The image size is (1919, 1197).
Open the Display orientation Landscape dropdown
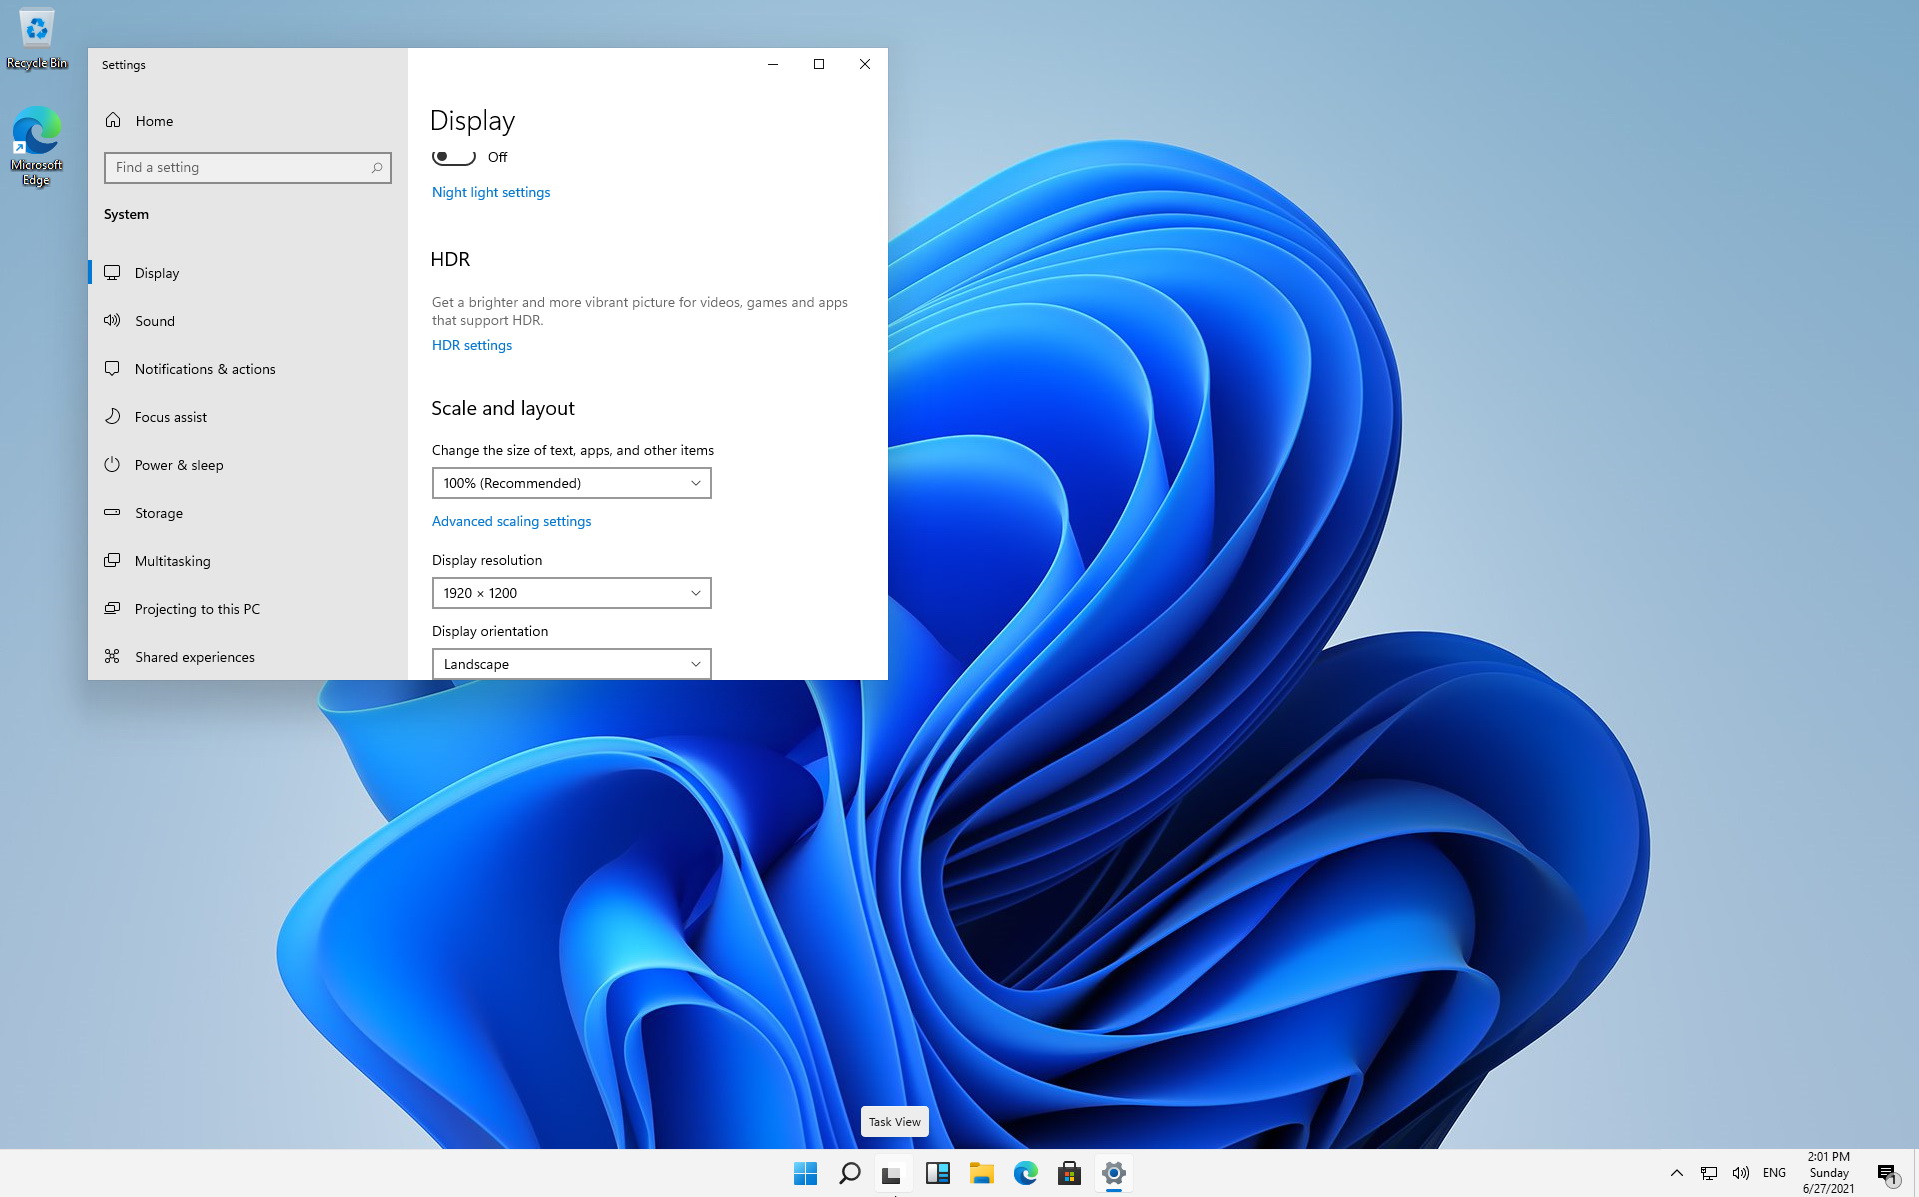pos(571,664)
